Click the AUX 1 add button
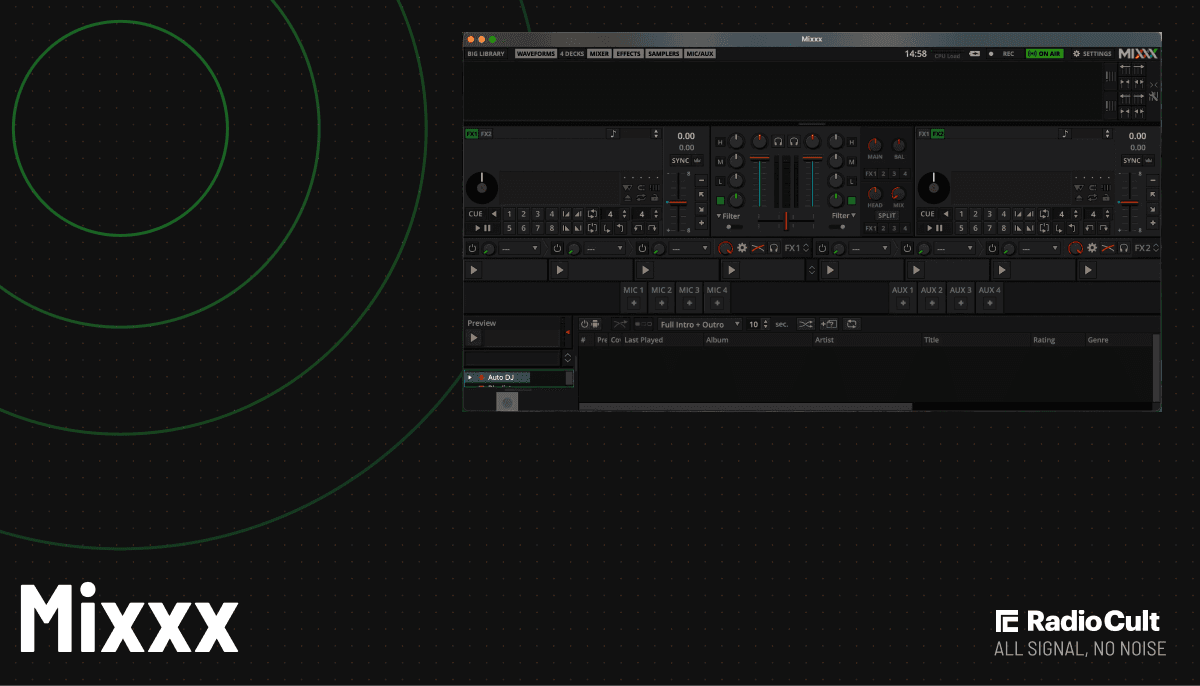The image size is (1200, 686). [x=903, y=303]
